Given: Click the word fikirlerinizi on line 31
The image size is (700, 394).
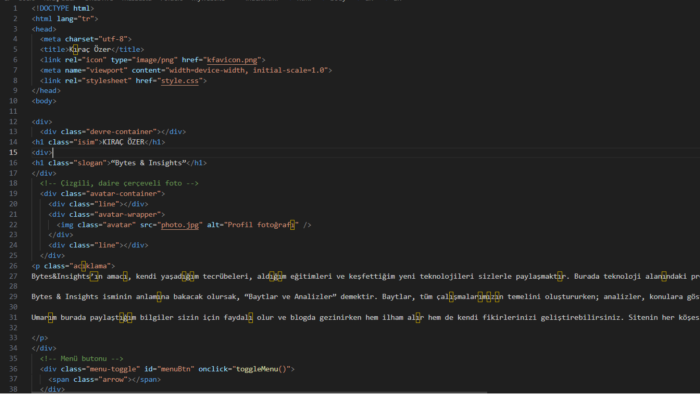Looking at the screenshot, I should (x=509, y=318).
